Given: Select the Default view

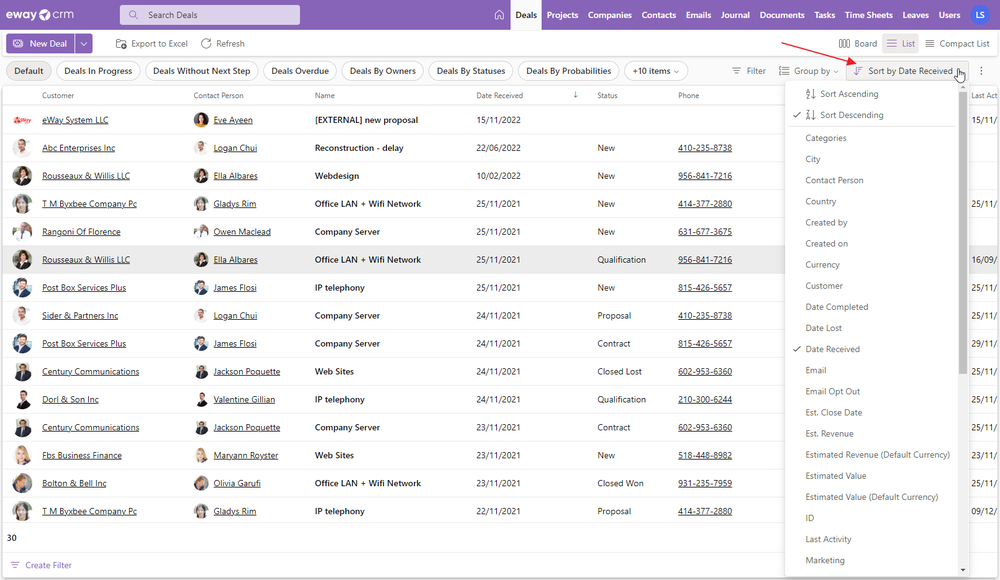Looking at the screenshot, I should (x=29, y=71).
